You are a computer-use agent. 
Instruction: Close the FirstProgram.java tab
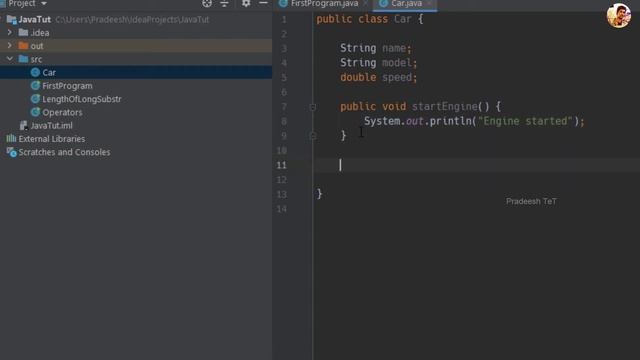(365, 4)
